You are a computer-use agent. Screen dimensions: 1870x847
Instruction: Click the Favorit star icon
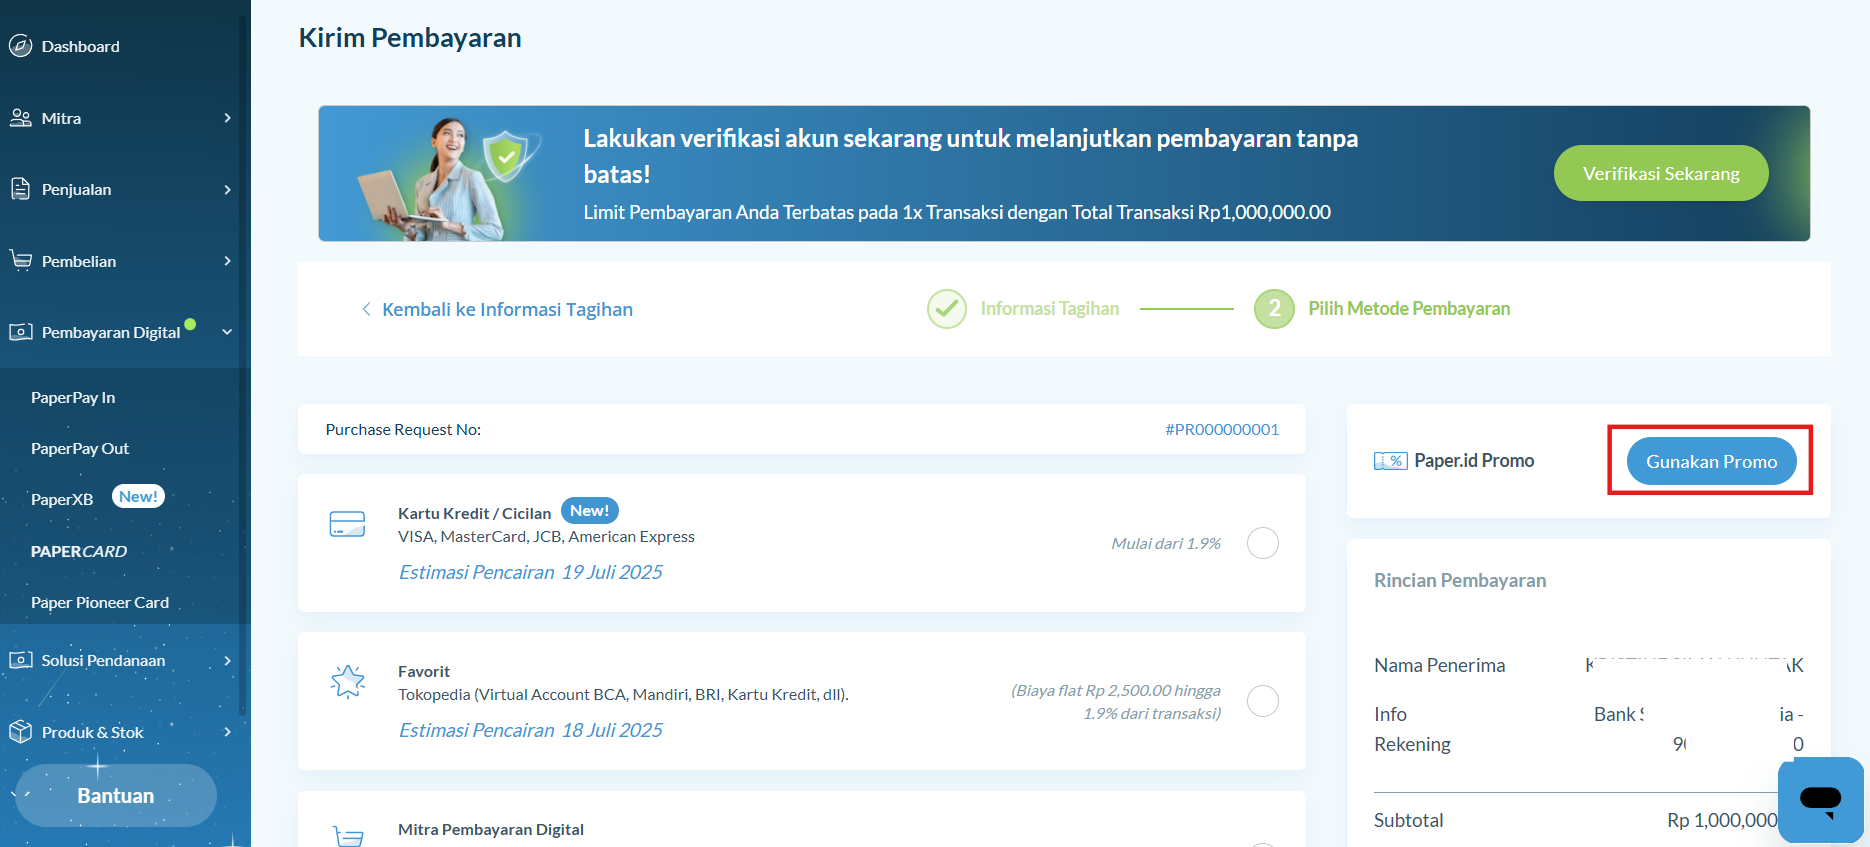point(347,681)
